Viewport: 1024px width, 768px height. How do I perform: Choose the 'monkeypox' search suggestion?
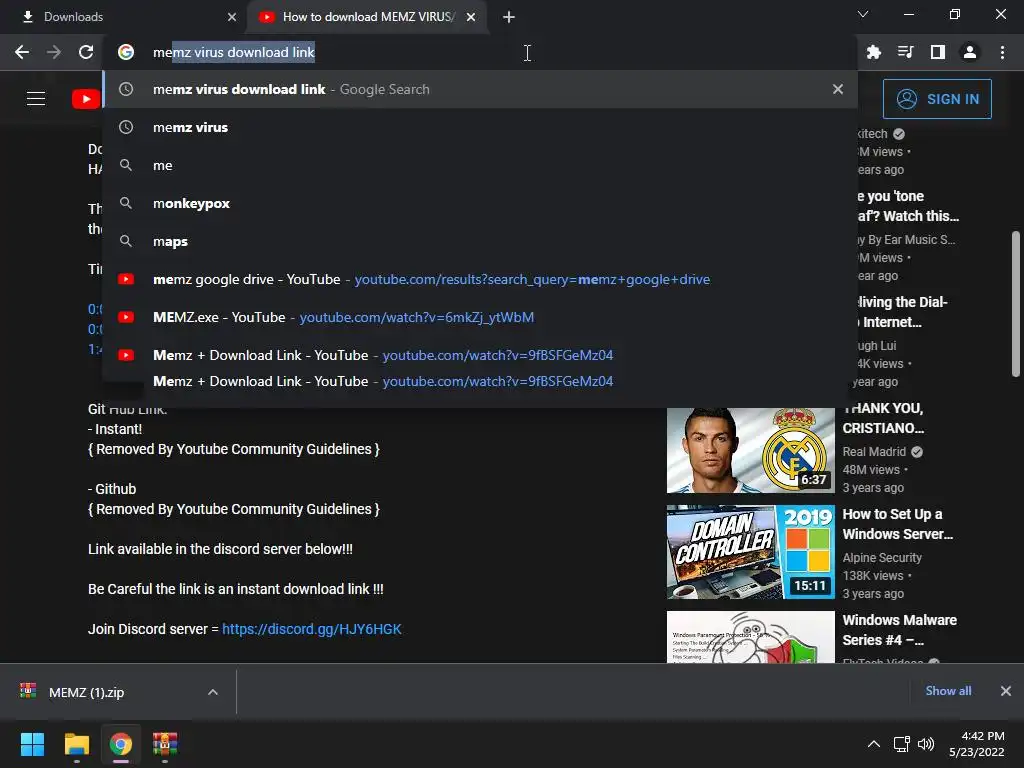tap(480, 203)
